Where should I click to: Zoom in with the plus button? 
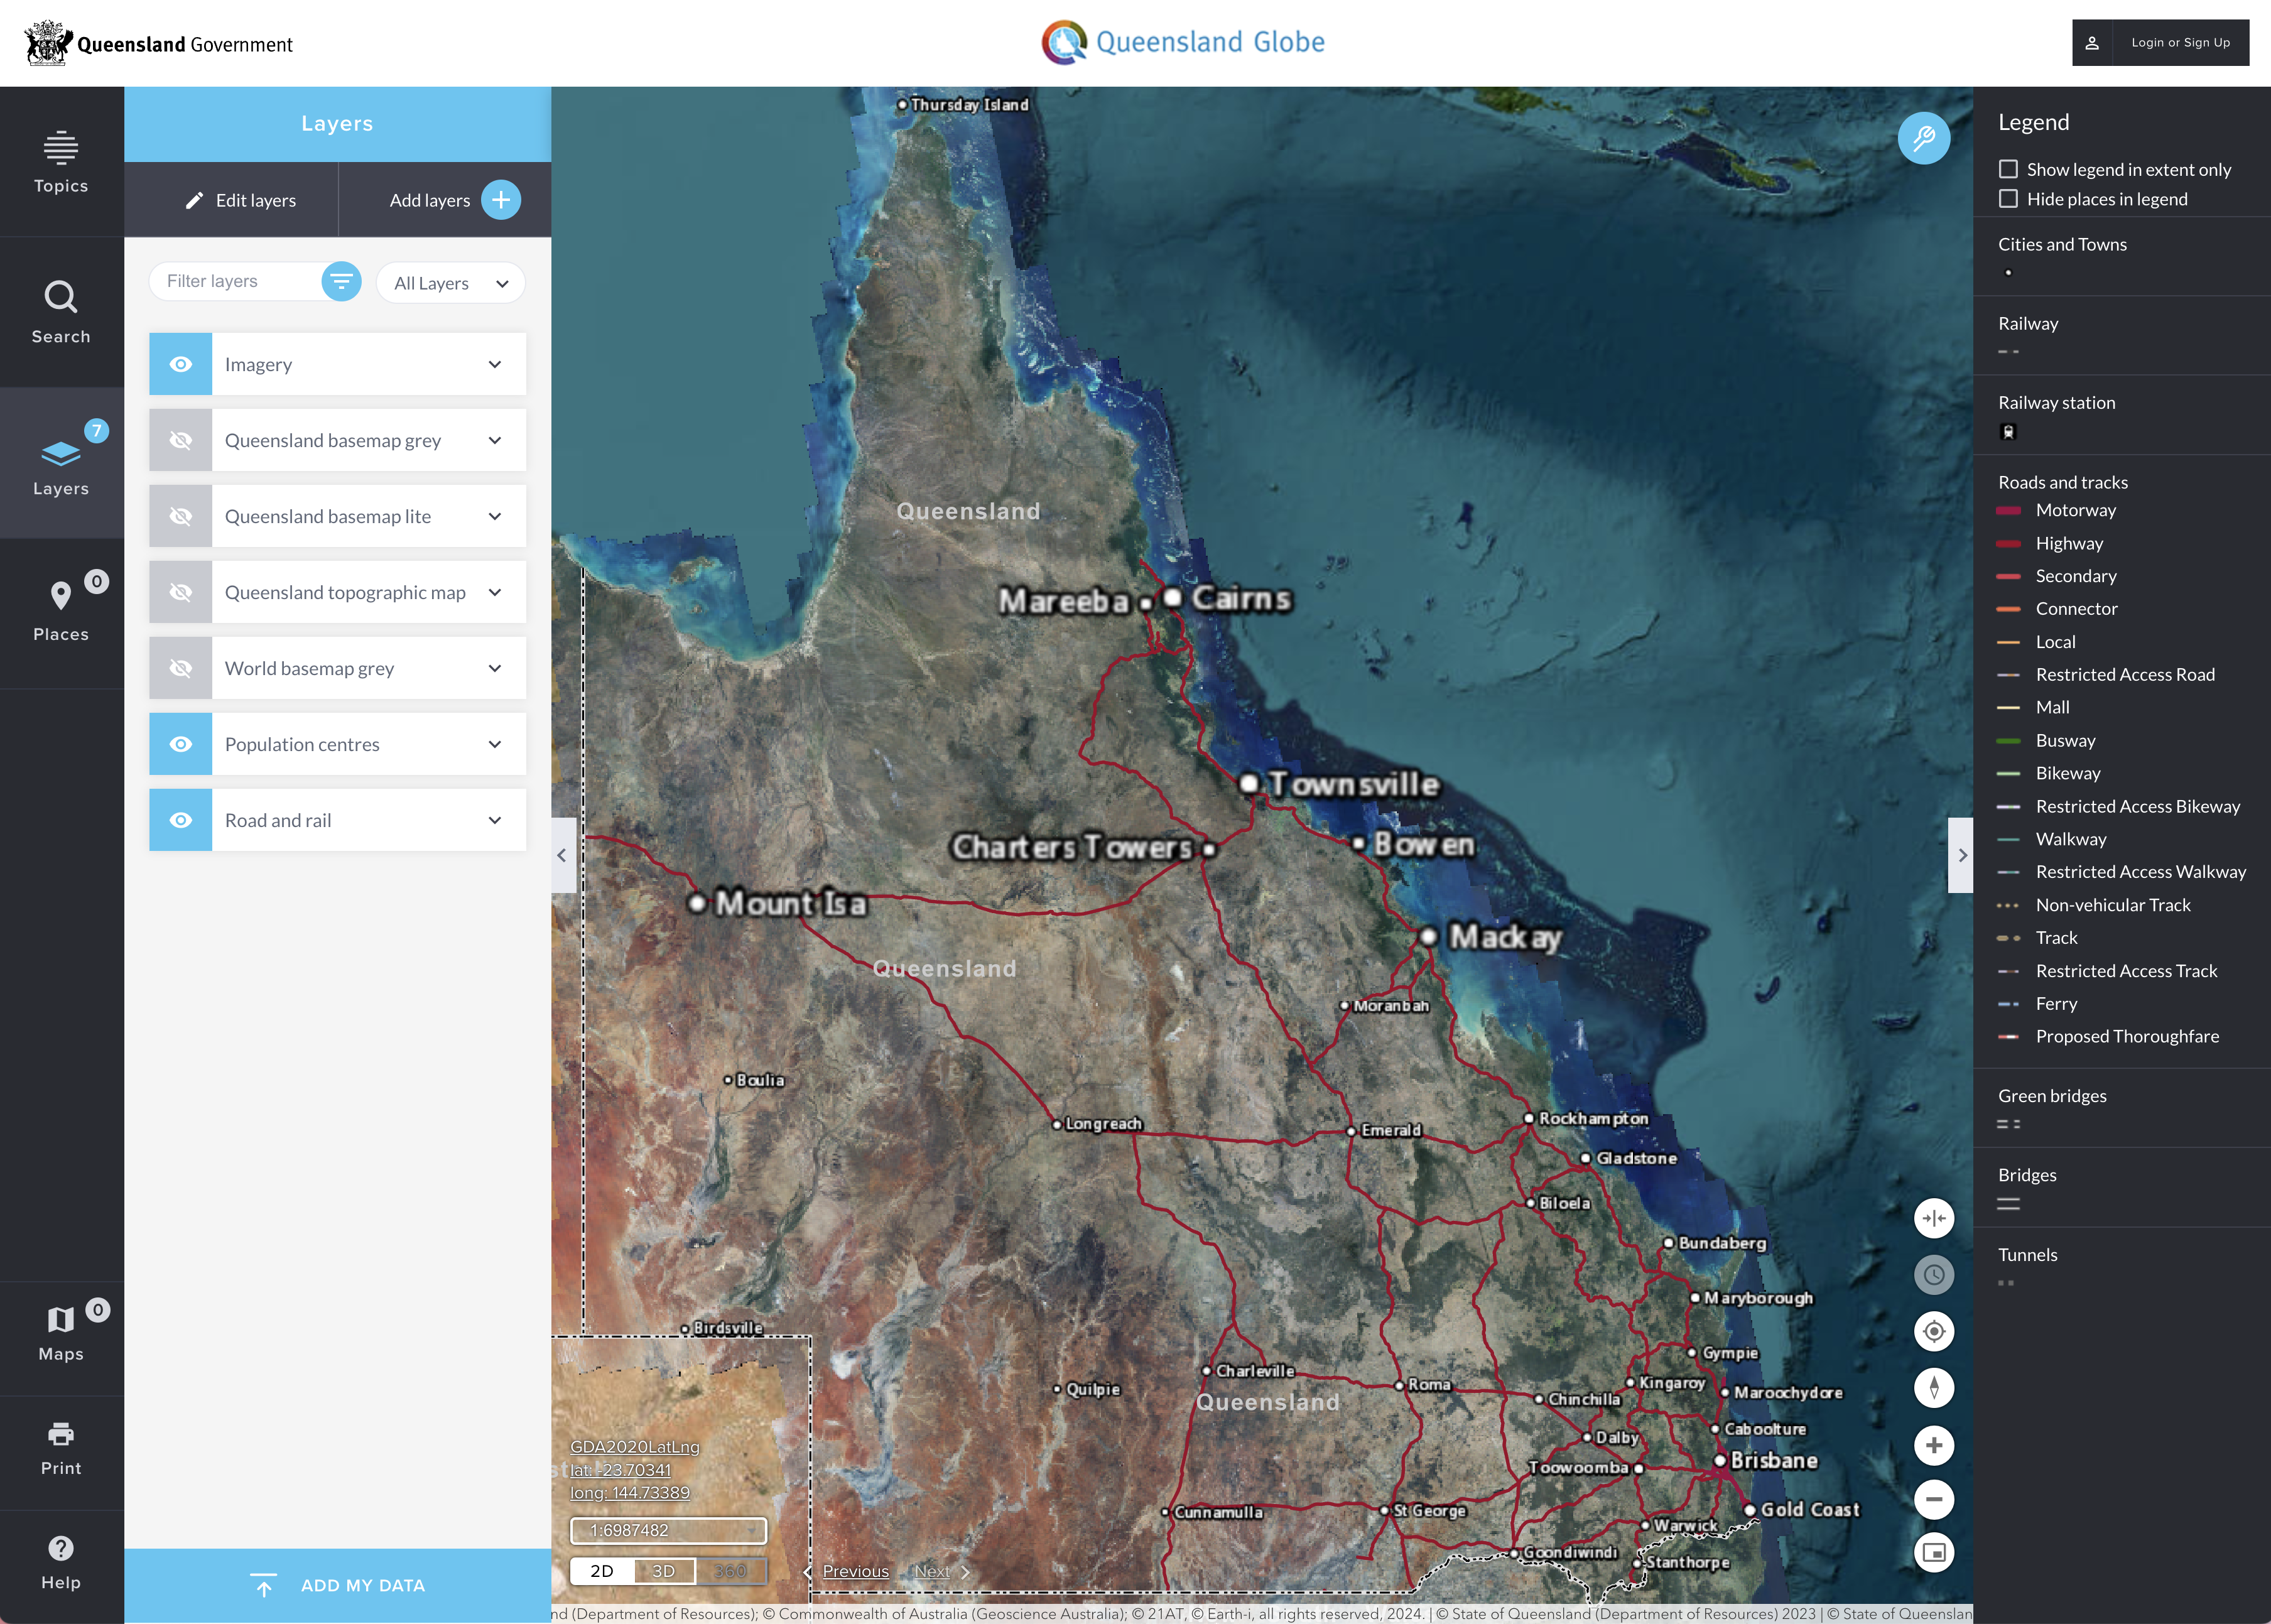click(x=1933, y=1445)
